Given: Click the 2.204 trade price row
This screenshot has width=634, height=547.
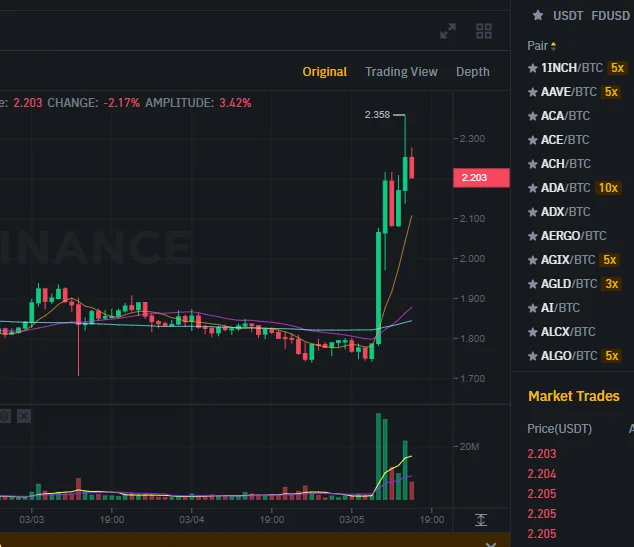Looking at the screenshot, I should [x=542, y=473].
